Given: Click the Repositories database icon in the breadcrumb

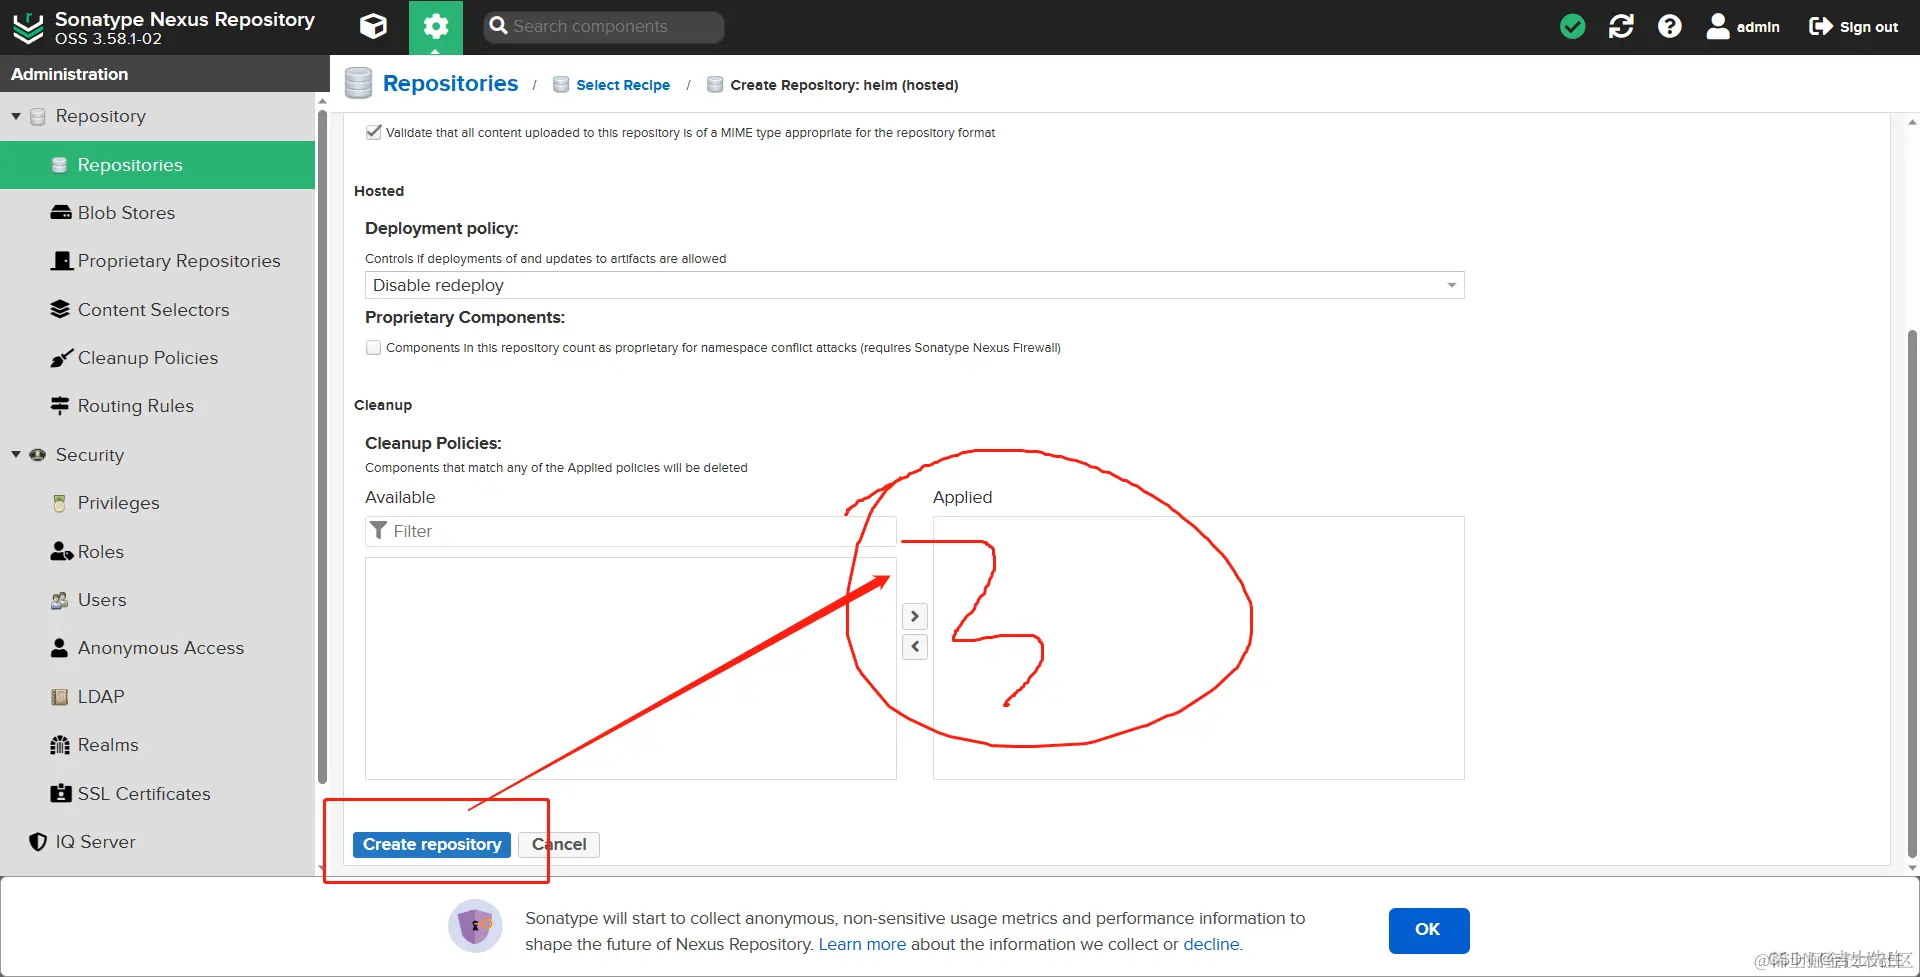Looking at the screenshot, I should [x=358, y=83].
